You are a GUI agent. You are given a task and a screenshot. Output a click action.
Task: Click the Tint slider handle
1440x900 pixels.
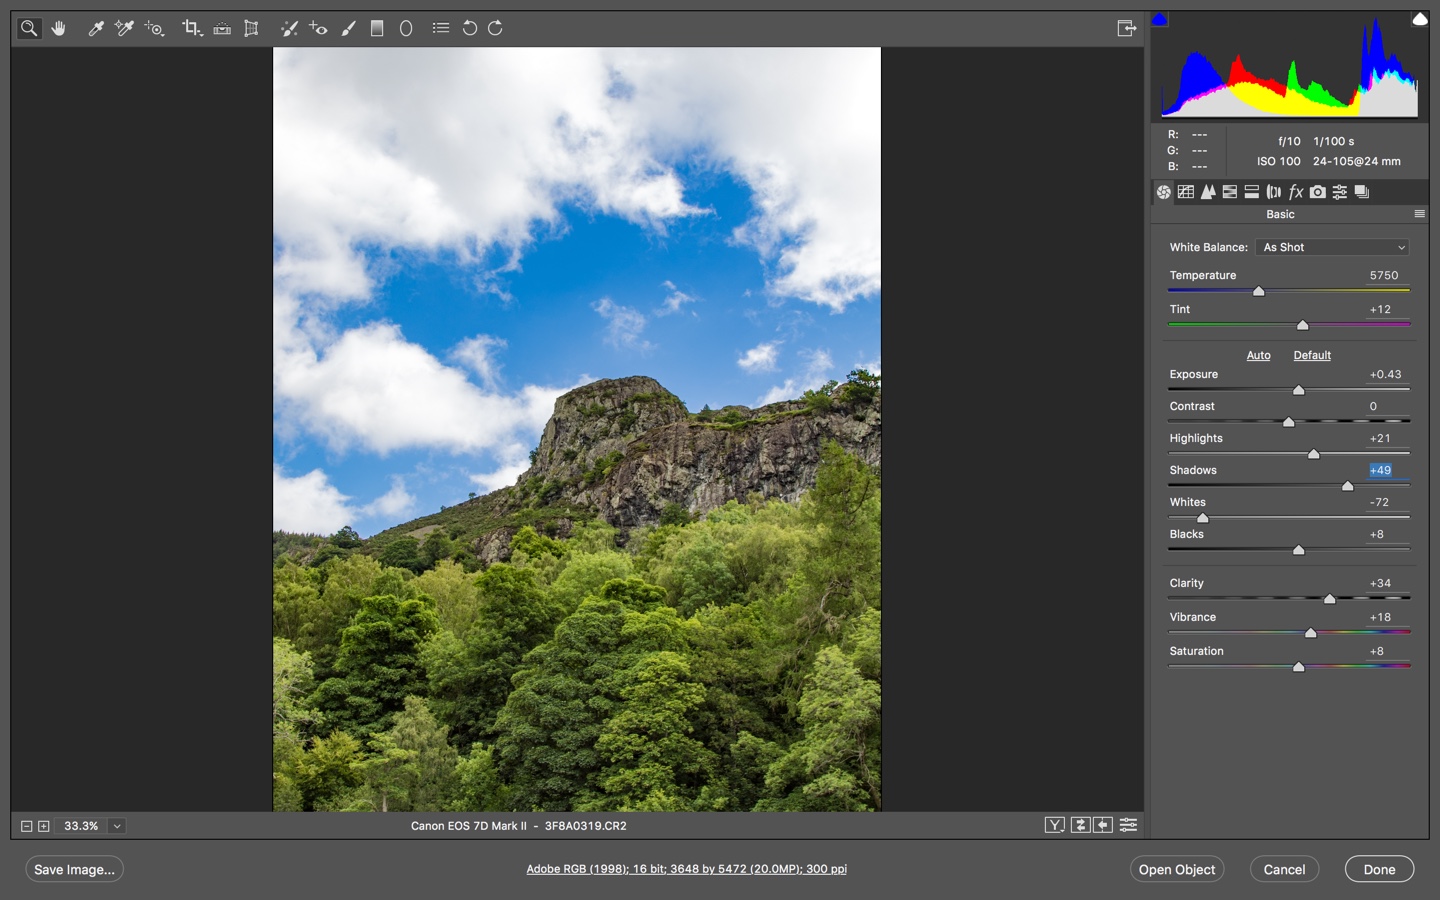pyautogui.click(x=1302, y=325)
